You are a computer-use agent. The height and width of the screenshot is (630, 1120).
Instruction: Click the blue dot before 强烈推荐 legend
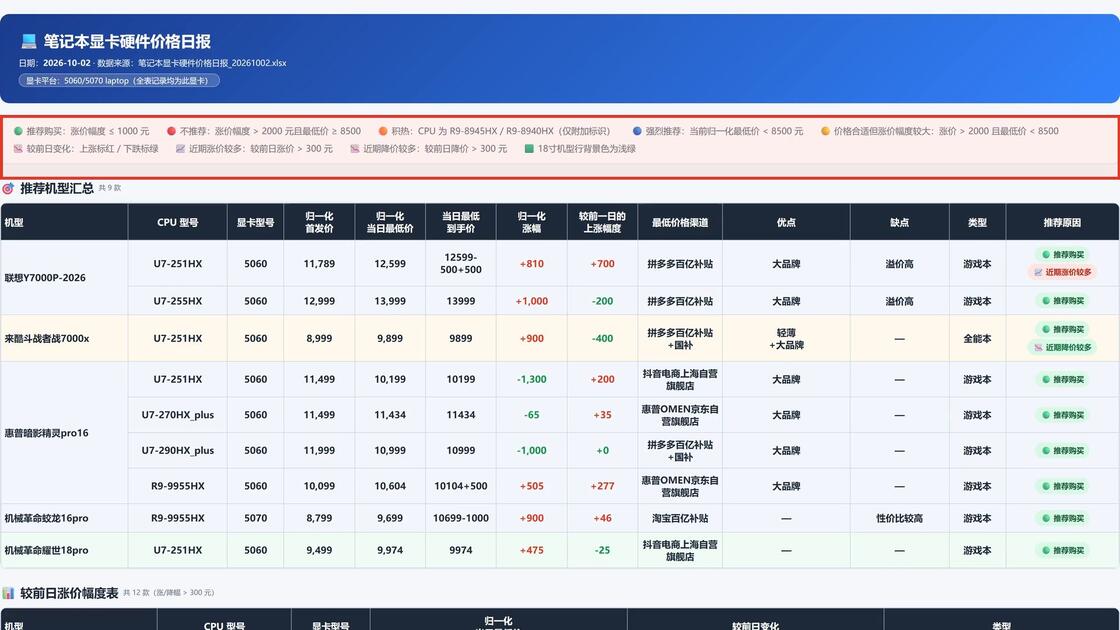(637, 131)
